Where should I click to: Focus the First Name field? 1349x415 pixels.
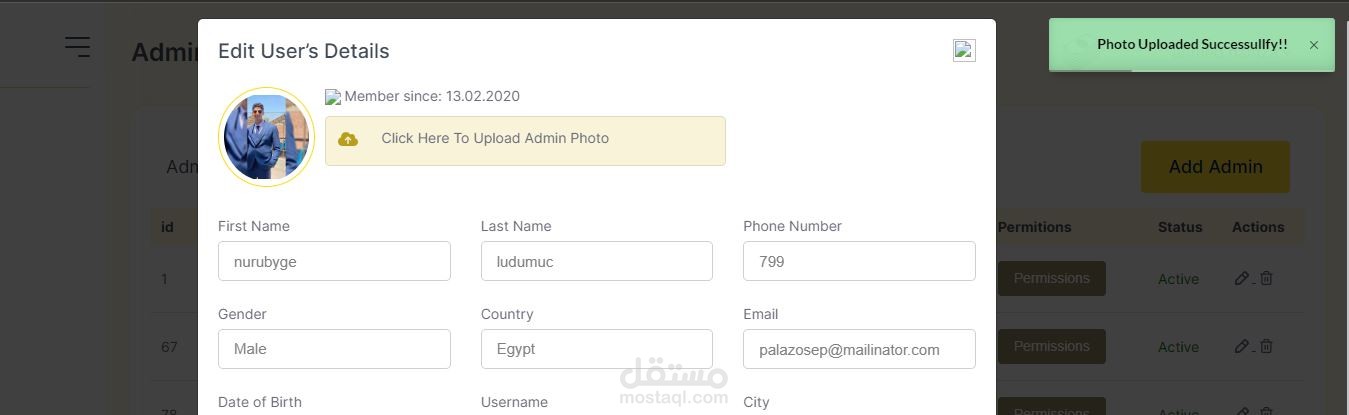334,262
